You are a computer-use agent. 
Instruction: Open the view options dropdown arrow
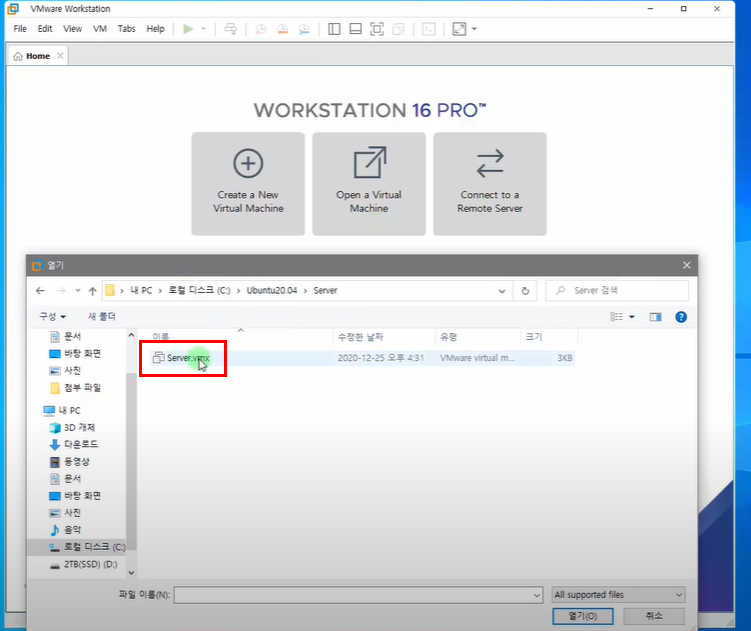(632, 317)
